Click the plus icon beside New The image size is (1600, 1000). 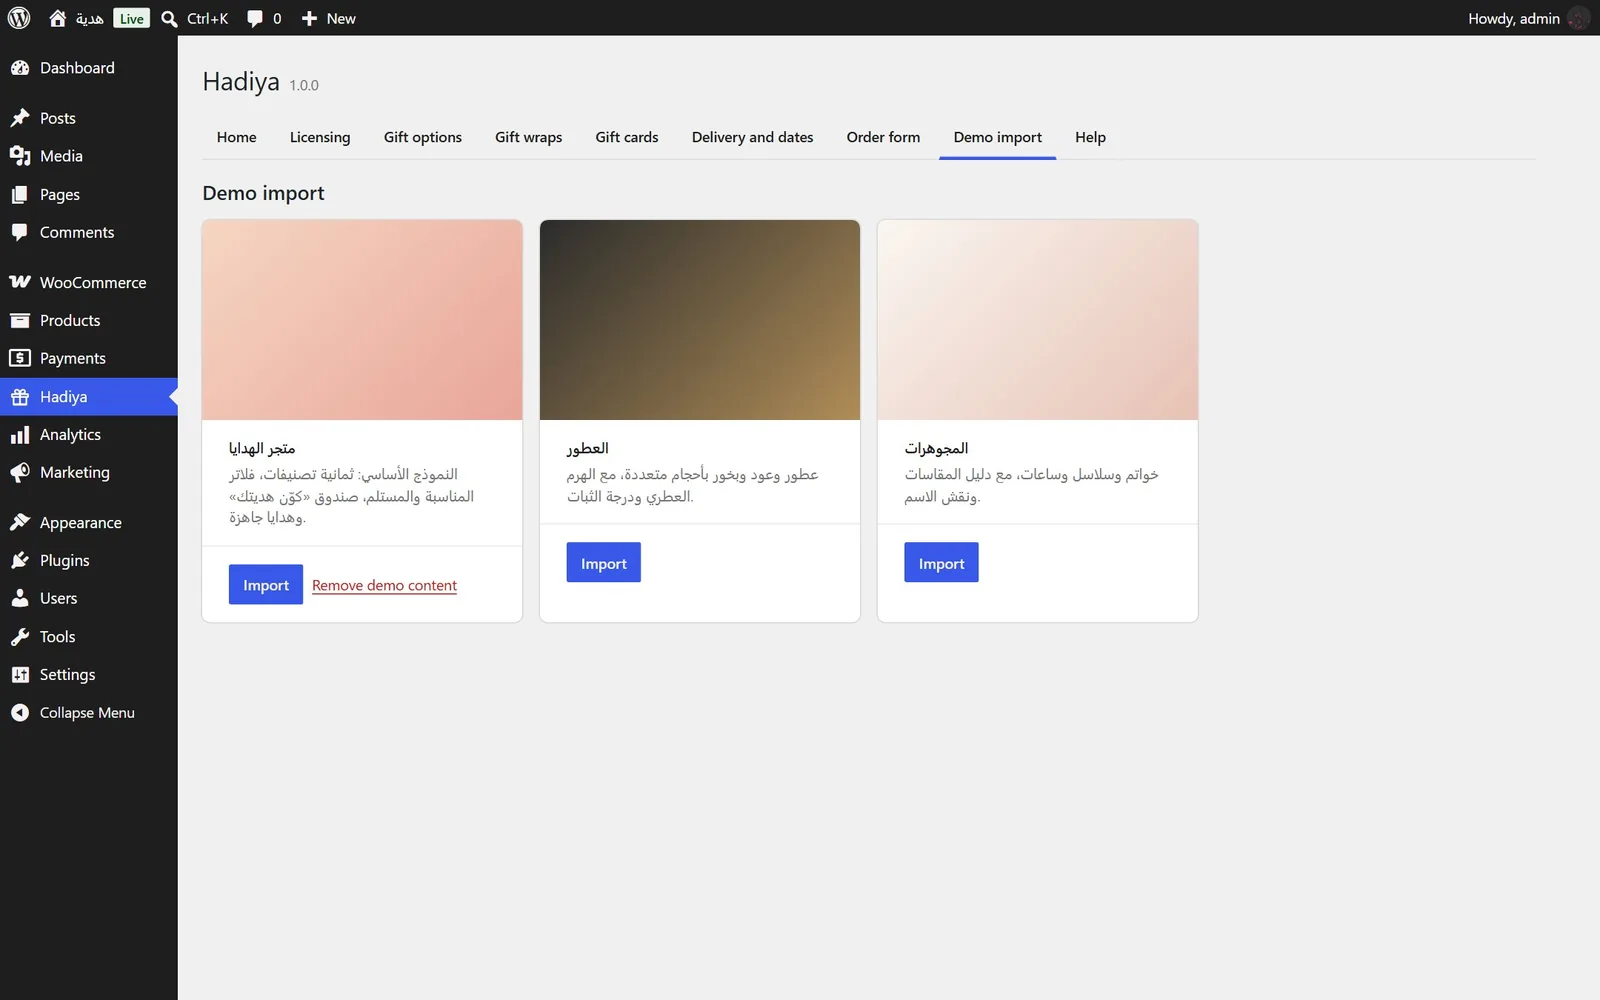[309, 18]
